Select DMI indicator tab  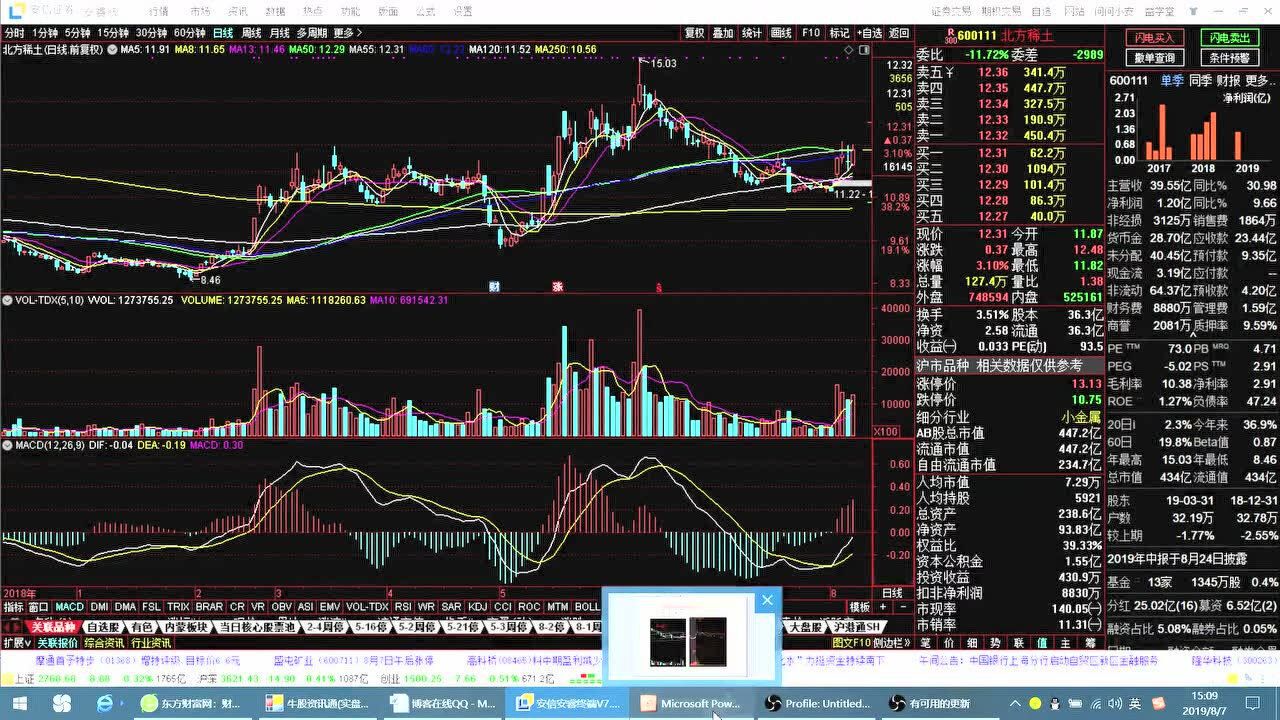pyautogui.click(x=100, y=607)
